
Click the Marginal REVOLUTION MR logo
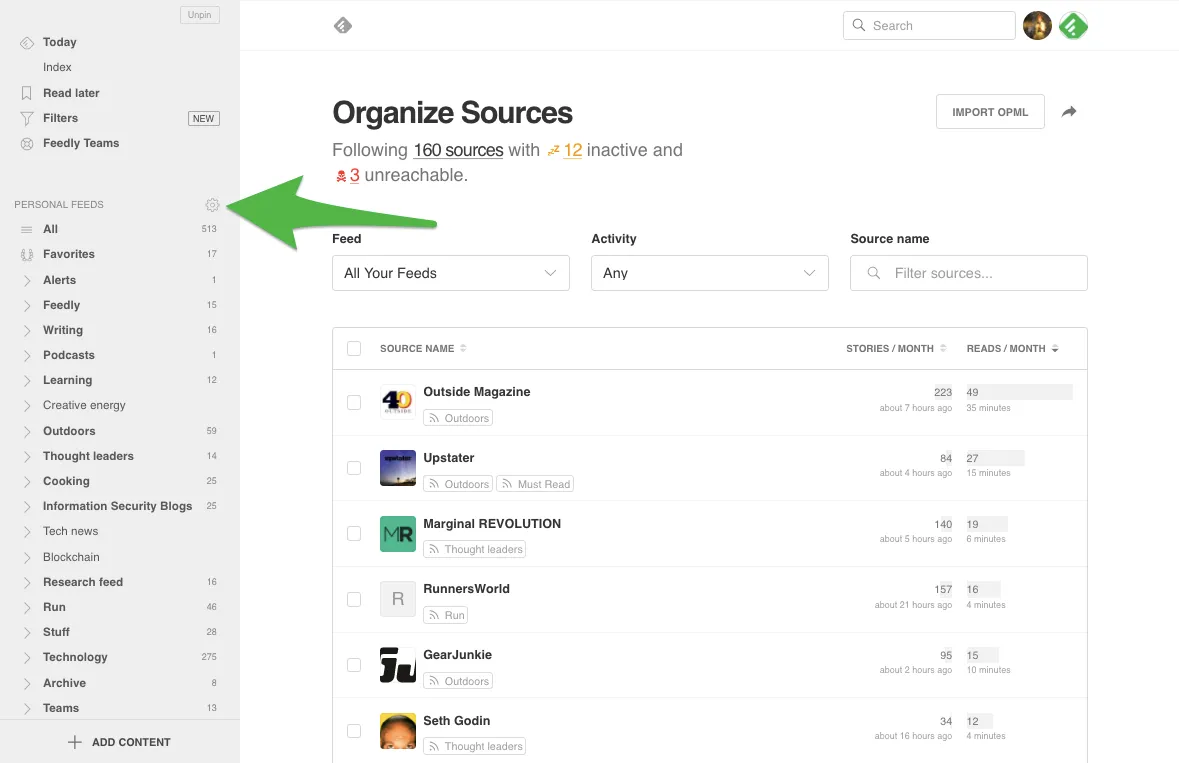pyautogui.click(x=398, y=534)
